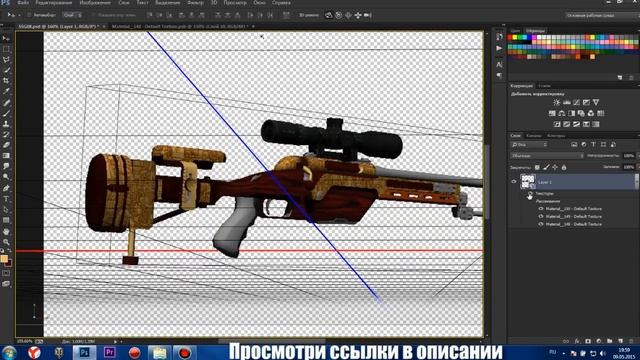Switch to the Swatches tab
This screenshot has width=640, height=360.
(x=535, y=31)
